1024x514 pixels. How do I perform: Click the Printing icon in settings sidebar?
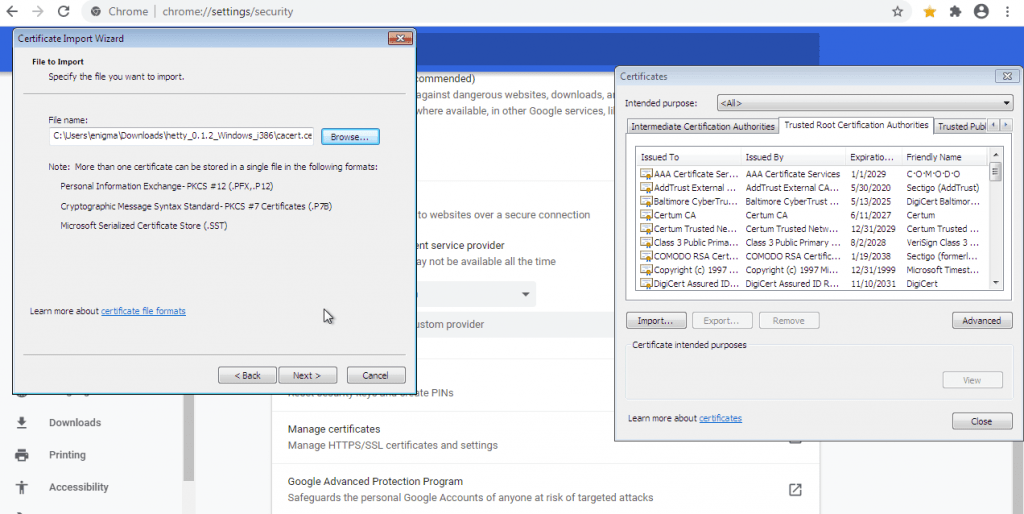coord(22,455)
